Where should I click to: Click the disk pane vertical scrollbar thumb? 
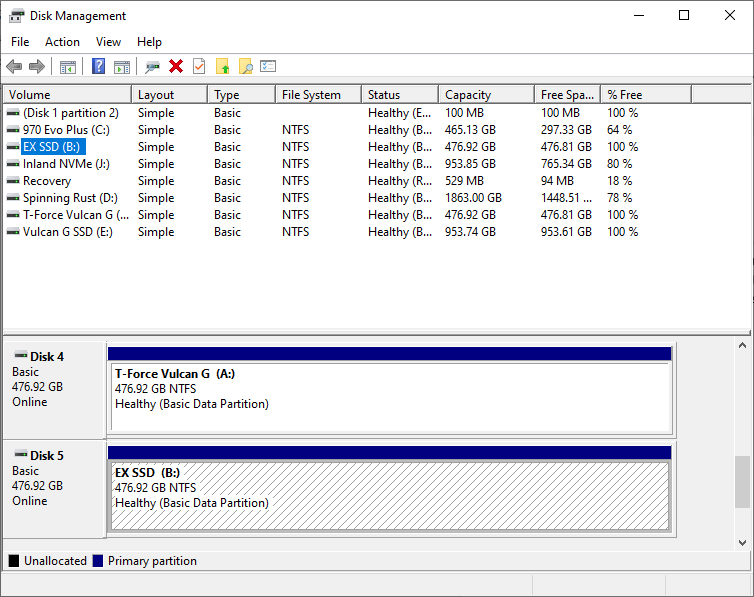(742, 482)
